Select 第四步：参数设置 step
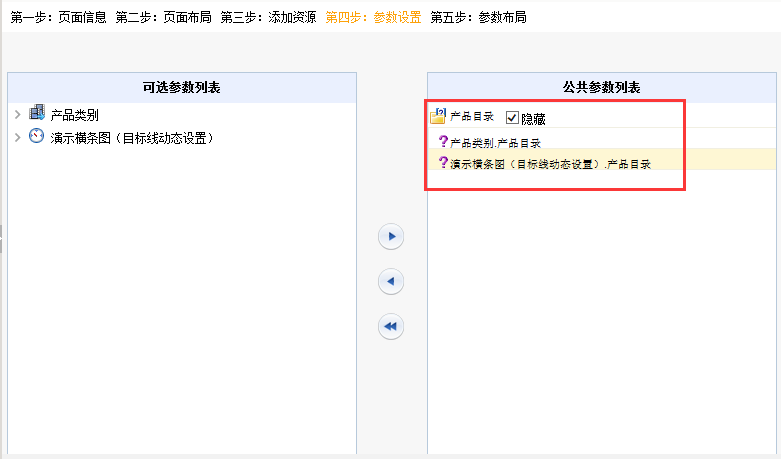 (x=374, y=17)
